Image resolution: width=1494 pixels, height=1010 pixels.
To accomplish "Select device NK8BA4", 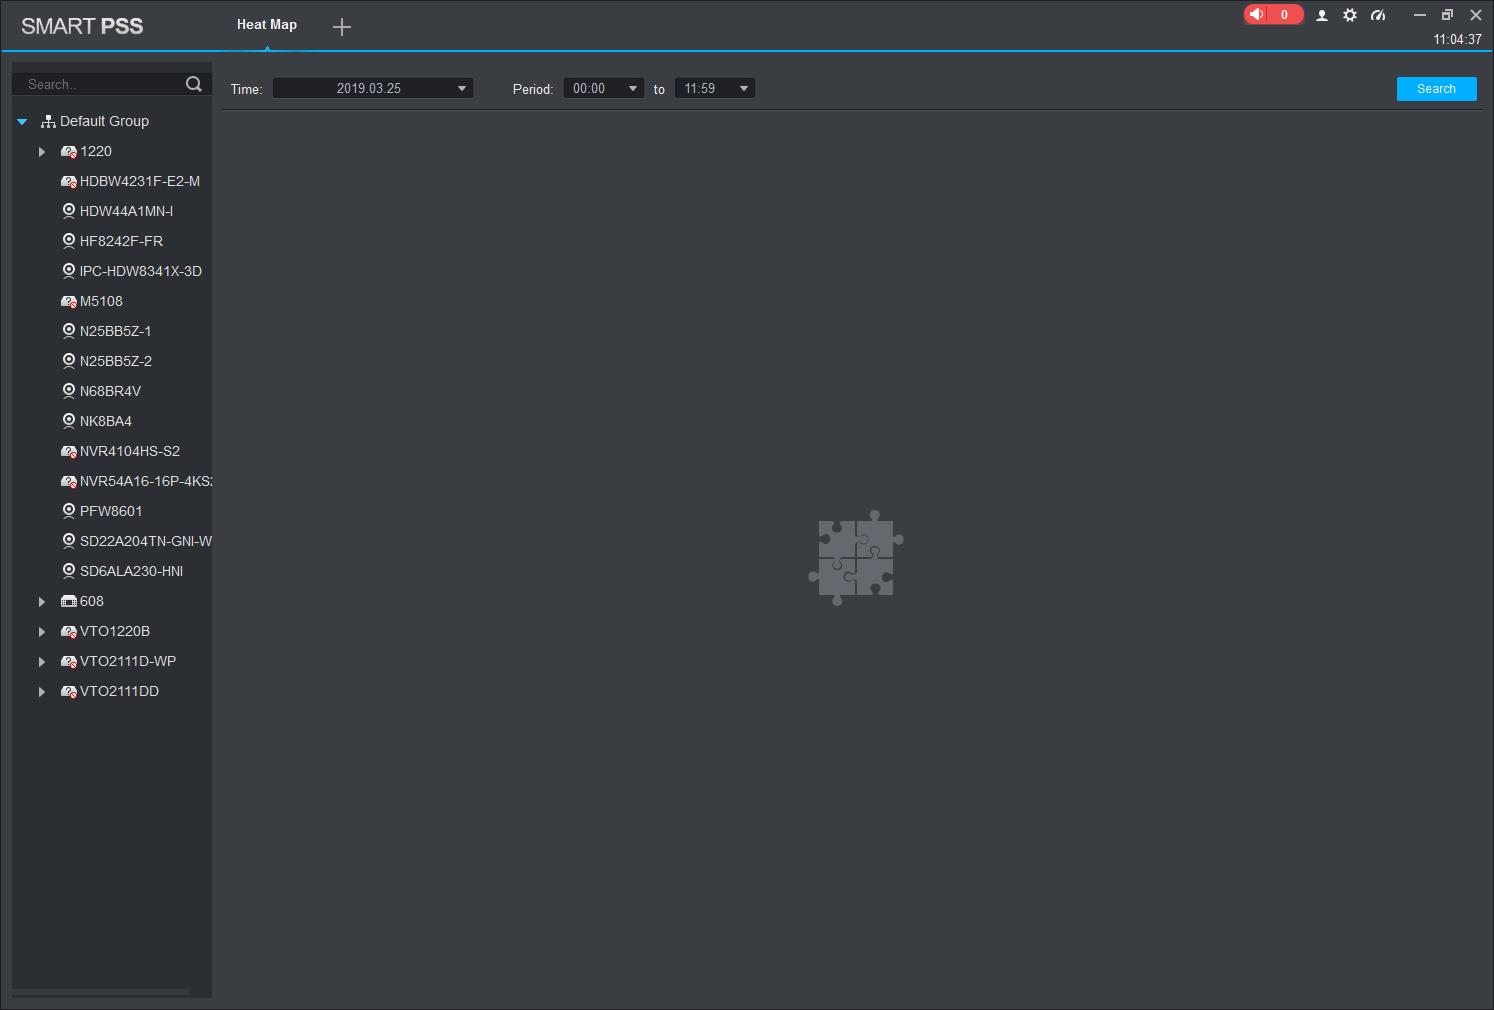I will coord(106,421).
